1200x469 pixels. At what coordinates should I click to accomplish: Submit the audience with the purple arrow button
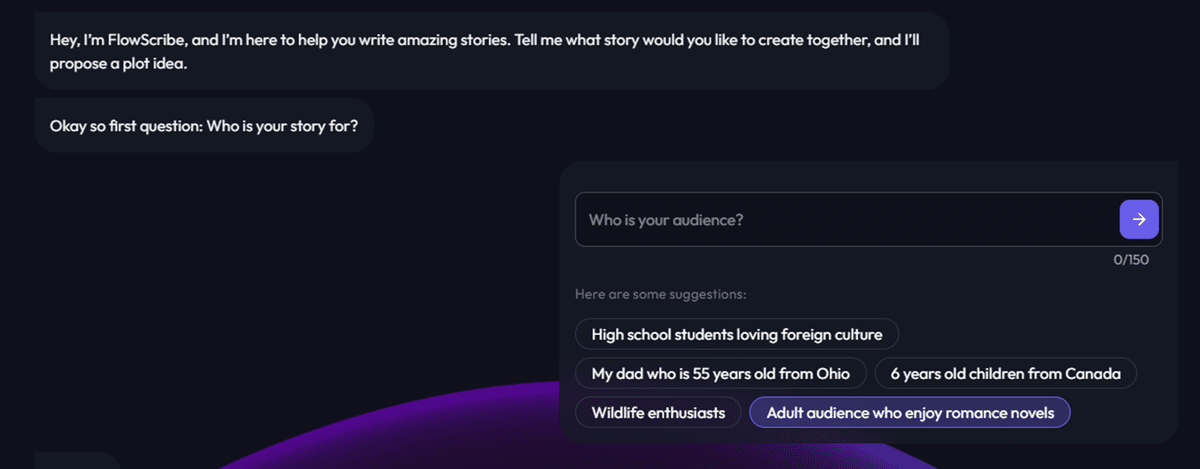click(1139, 219)
